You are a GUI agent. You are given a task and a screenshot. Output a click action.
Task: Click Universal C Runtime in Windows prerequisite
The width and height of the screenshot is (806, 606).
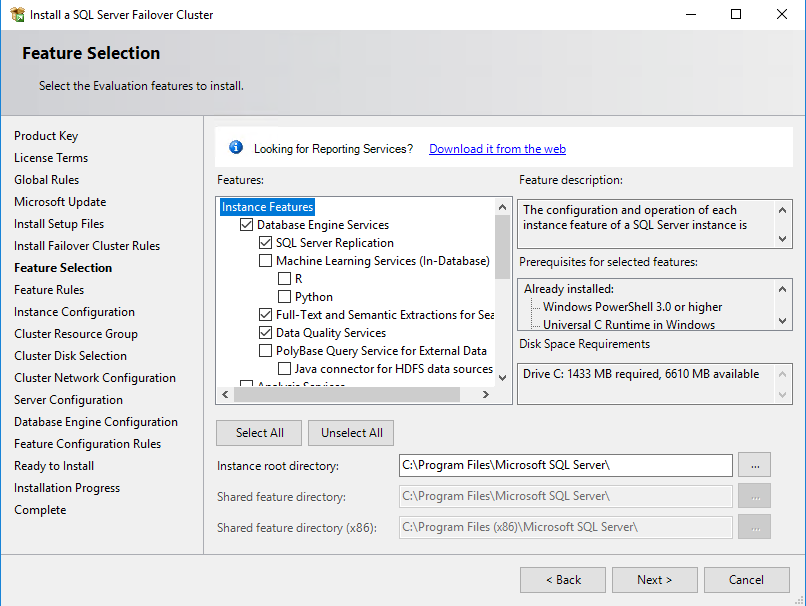tap(629, 325)
